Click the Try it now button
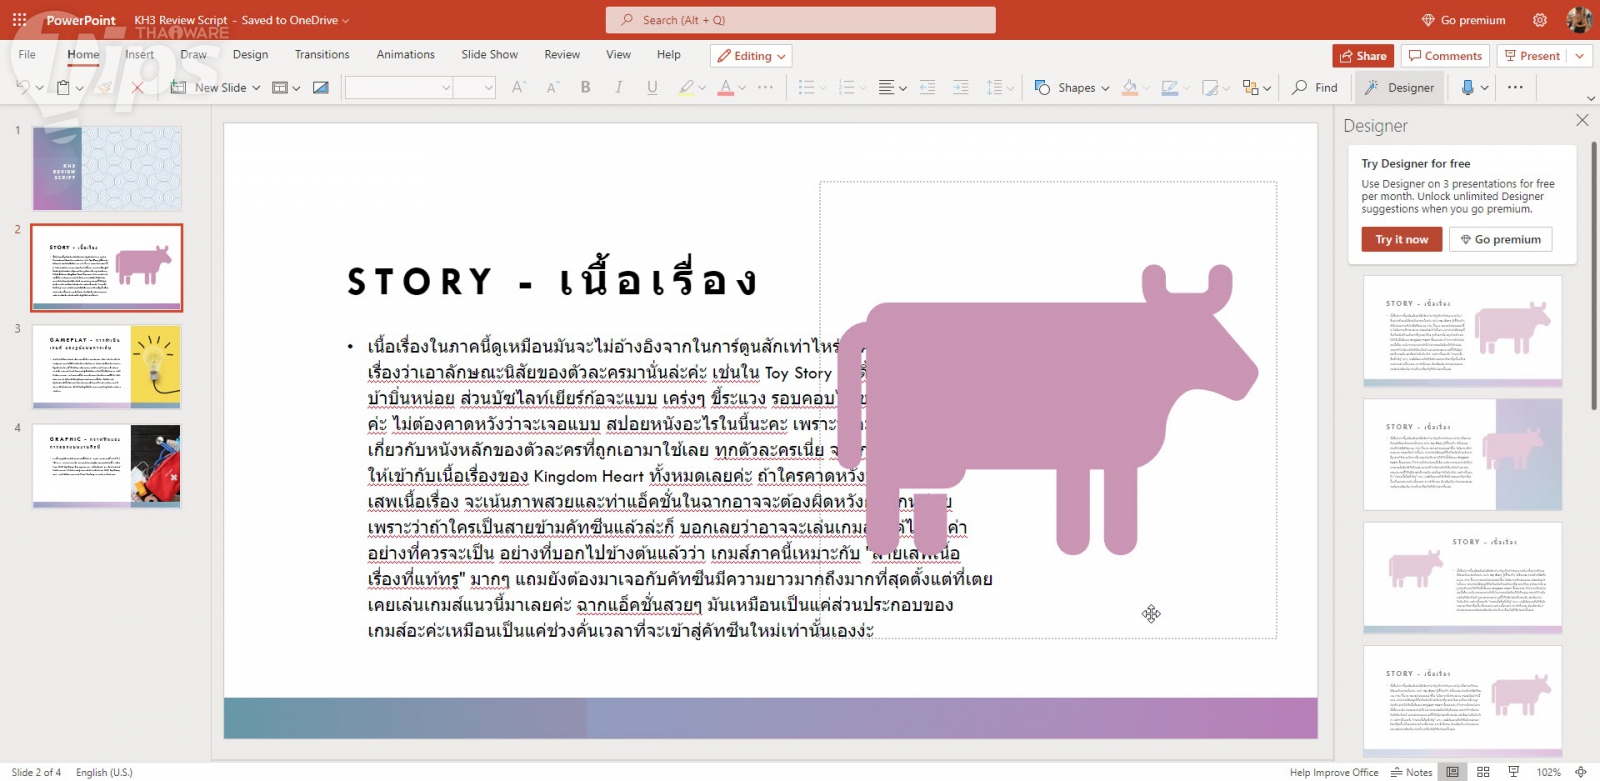Screen dimensions: 1600x781 pyautogui.click(x=1401, y=239)
